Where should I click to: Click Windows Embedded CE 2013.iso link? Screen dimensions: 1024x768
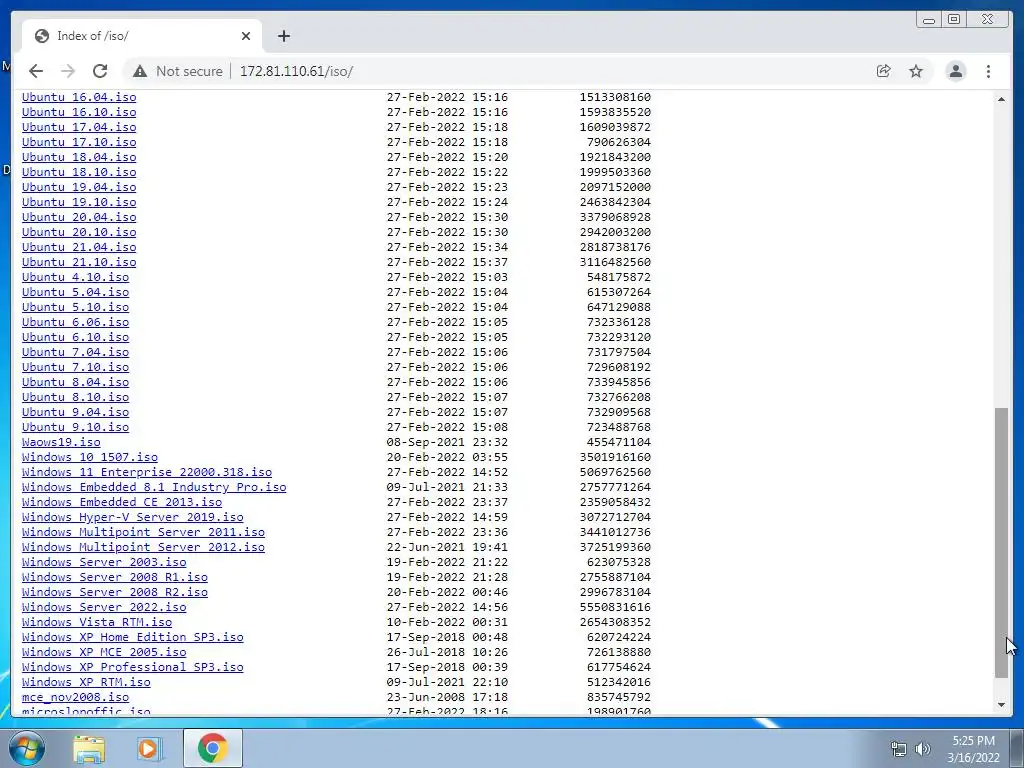[x=121, y=503]
